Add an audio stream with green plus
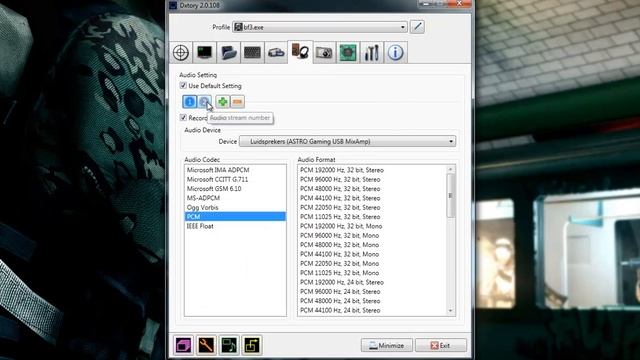 222,102
